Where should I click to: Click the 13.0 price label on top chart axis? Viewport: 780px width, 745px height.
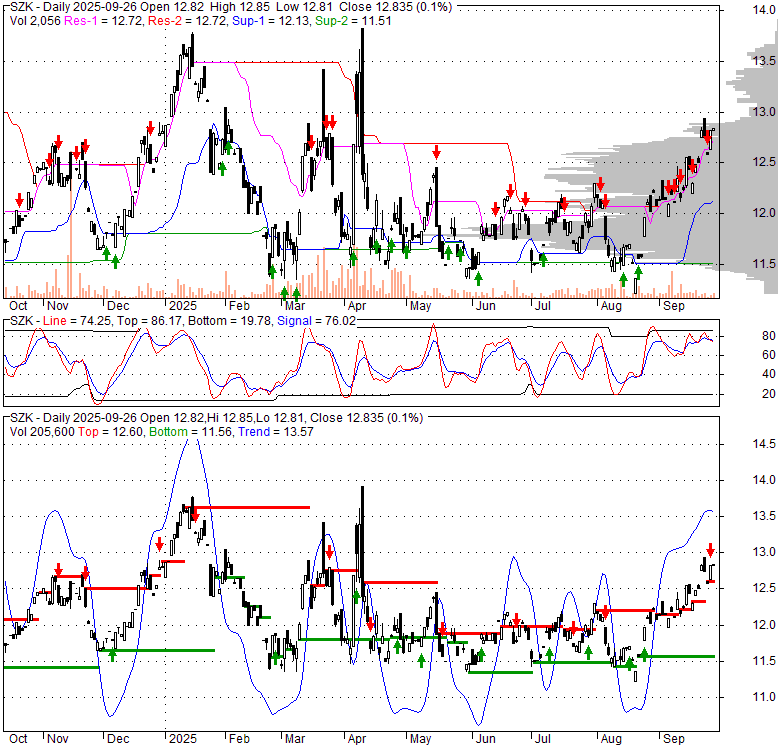(x=764, y=111)
